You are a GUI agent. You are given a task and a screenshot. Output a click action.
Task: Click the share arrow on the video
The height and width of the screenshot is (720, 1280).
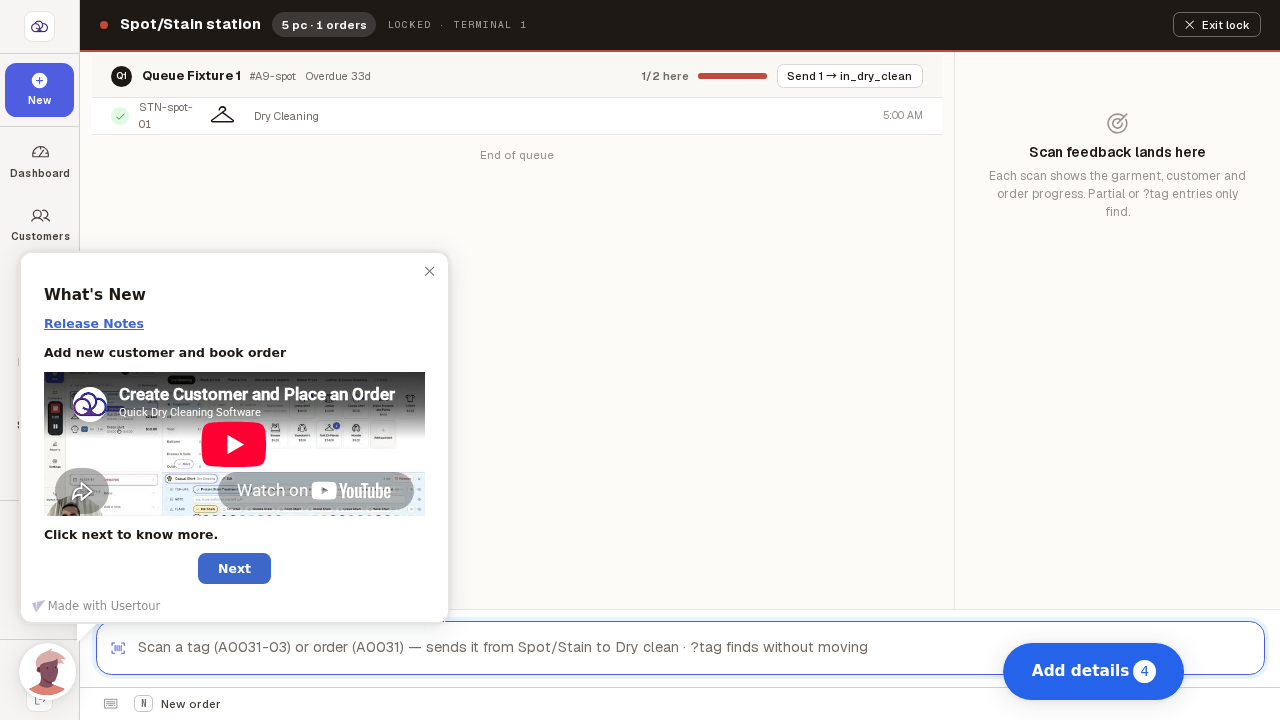click(x=82, y=492)
